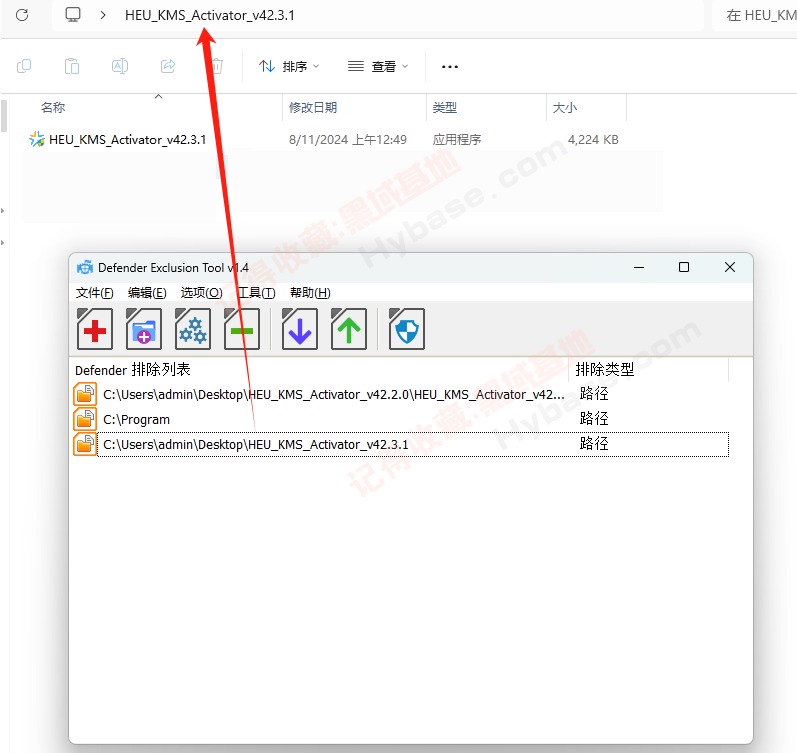Click the Add Folder icon with purple plus

coord(144,329)
